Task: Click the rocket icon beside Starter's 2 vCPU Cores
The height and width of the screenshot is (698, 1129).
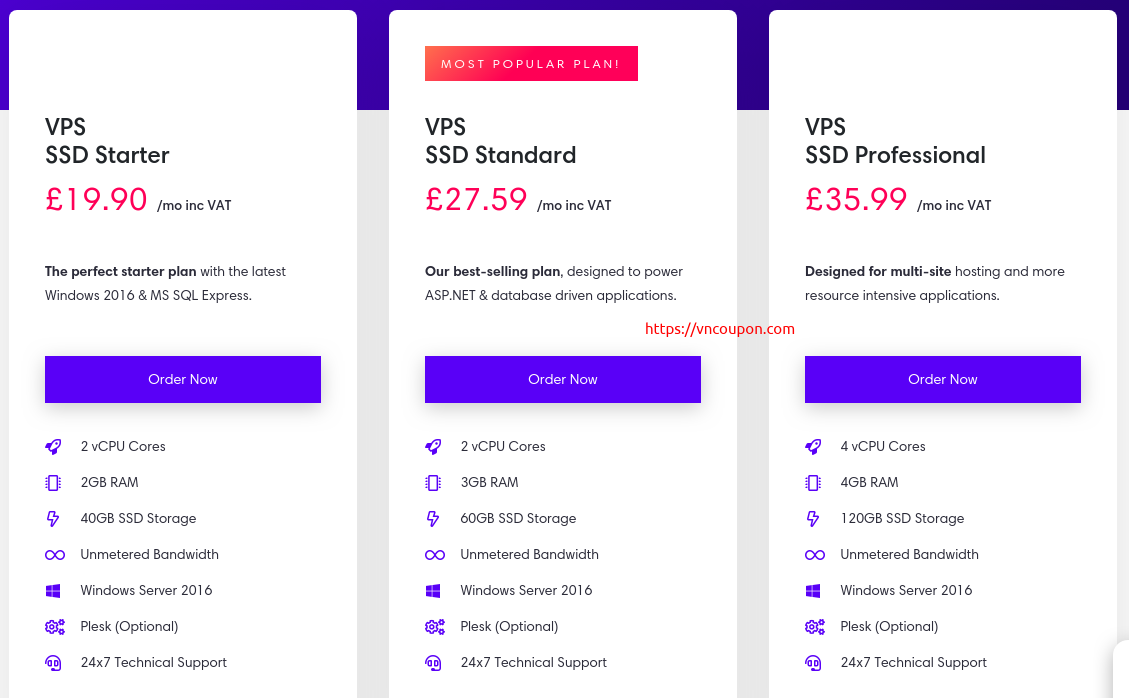Action: click(53, 447)
